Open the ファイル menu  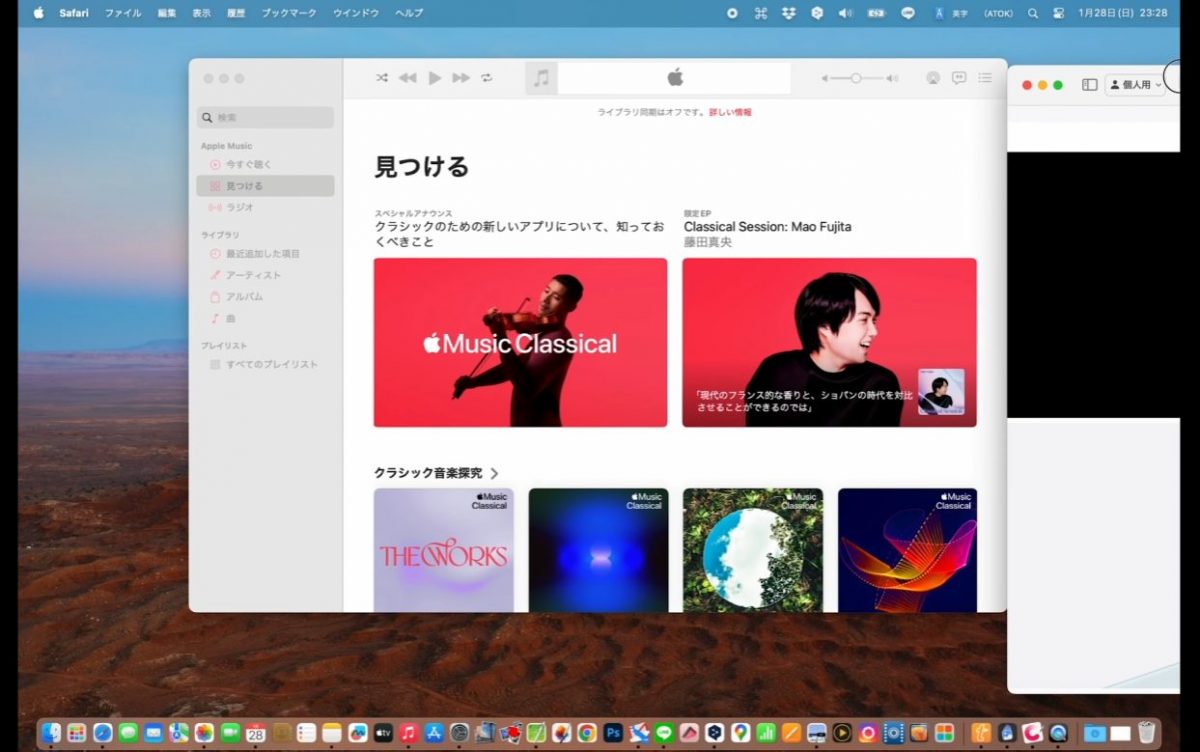click(x=123, y=13)
